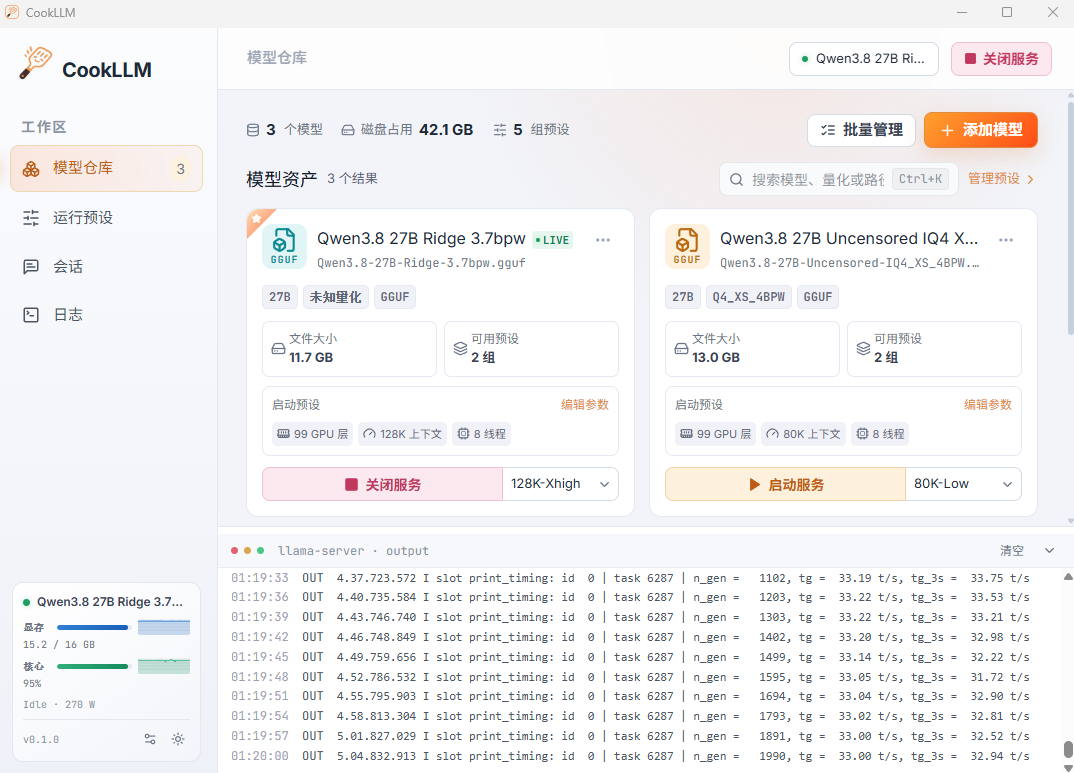Click the yellow dot in the output header
Image resolution: width=1074 pixels, height=773 pixels.
(247, 550)
